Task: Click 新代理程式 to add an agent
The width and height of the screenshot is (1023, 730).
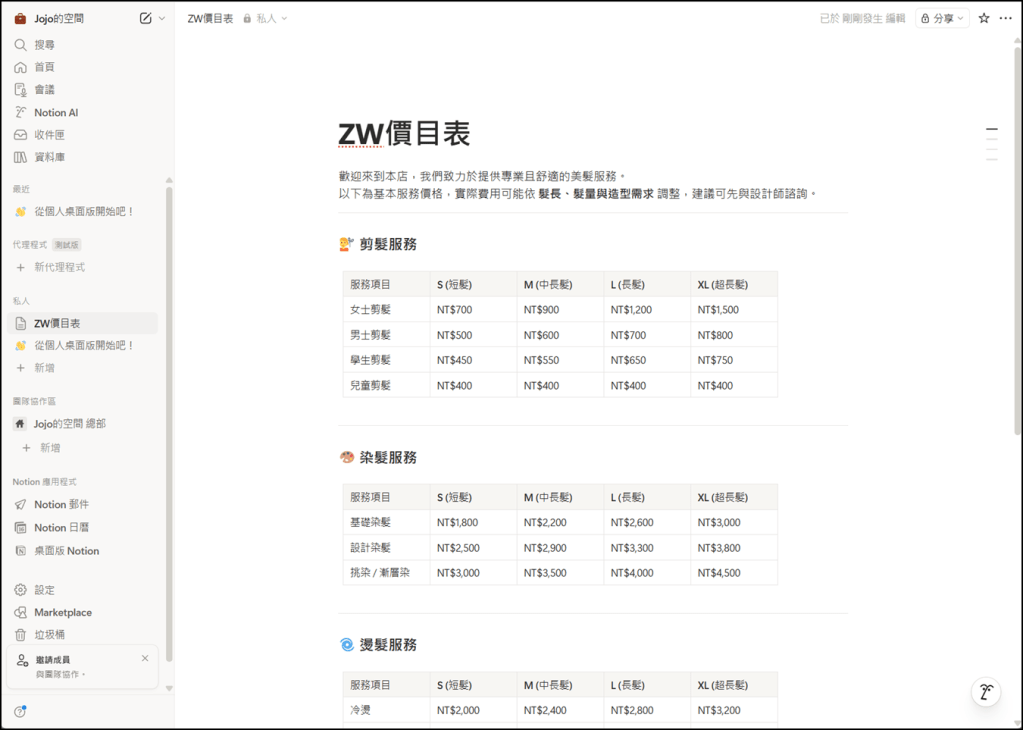Action: tap(59, 267)
